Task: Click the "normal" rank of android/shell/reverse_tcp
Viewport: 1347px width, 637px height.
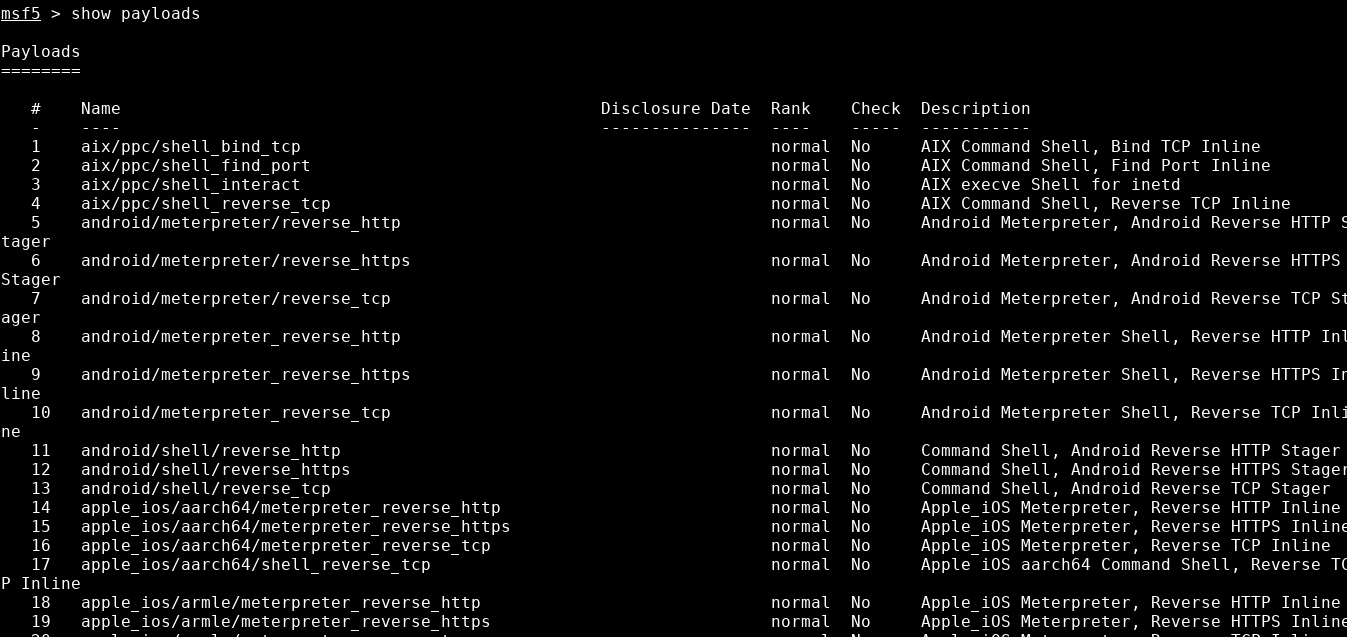Action: pos(800,489)
